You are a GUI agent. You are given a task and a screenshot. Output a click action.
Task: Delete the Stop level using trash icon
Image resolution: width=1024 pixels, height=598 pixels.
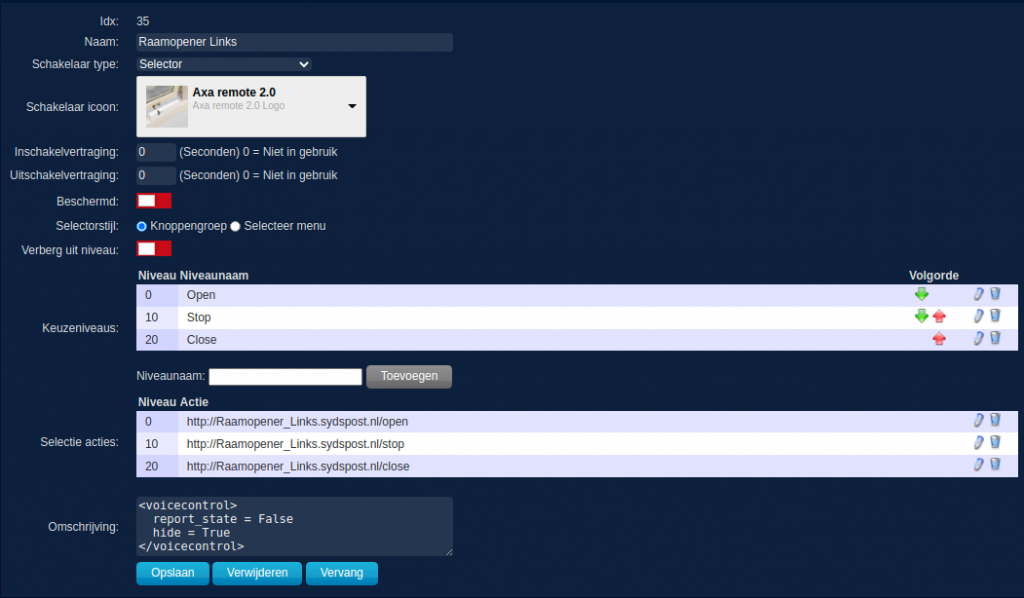[x=995, y=316]
